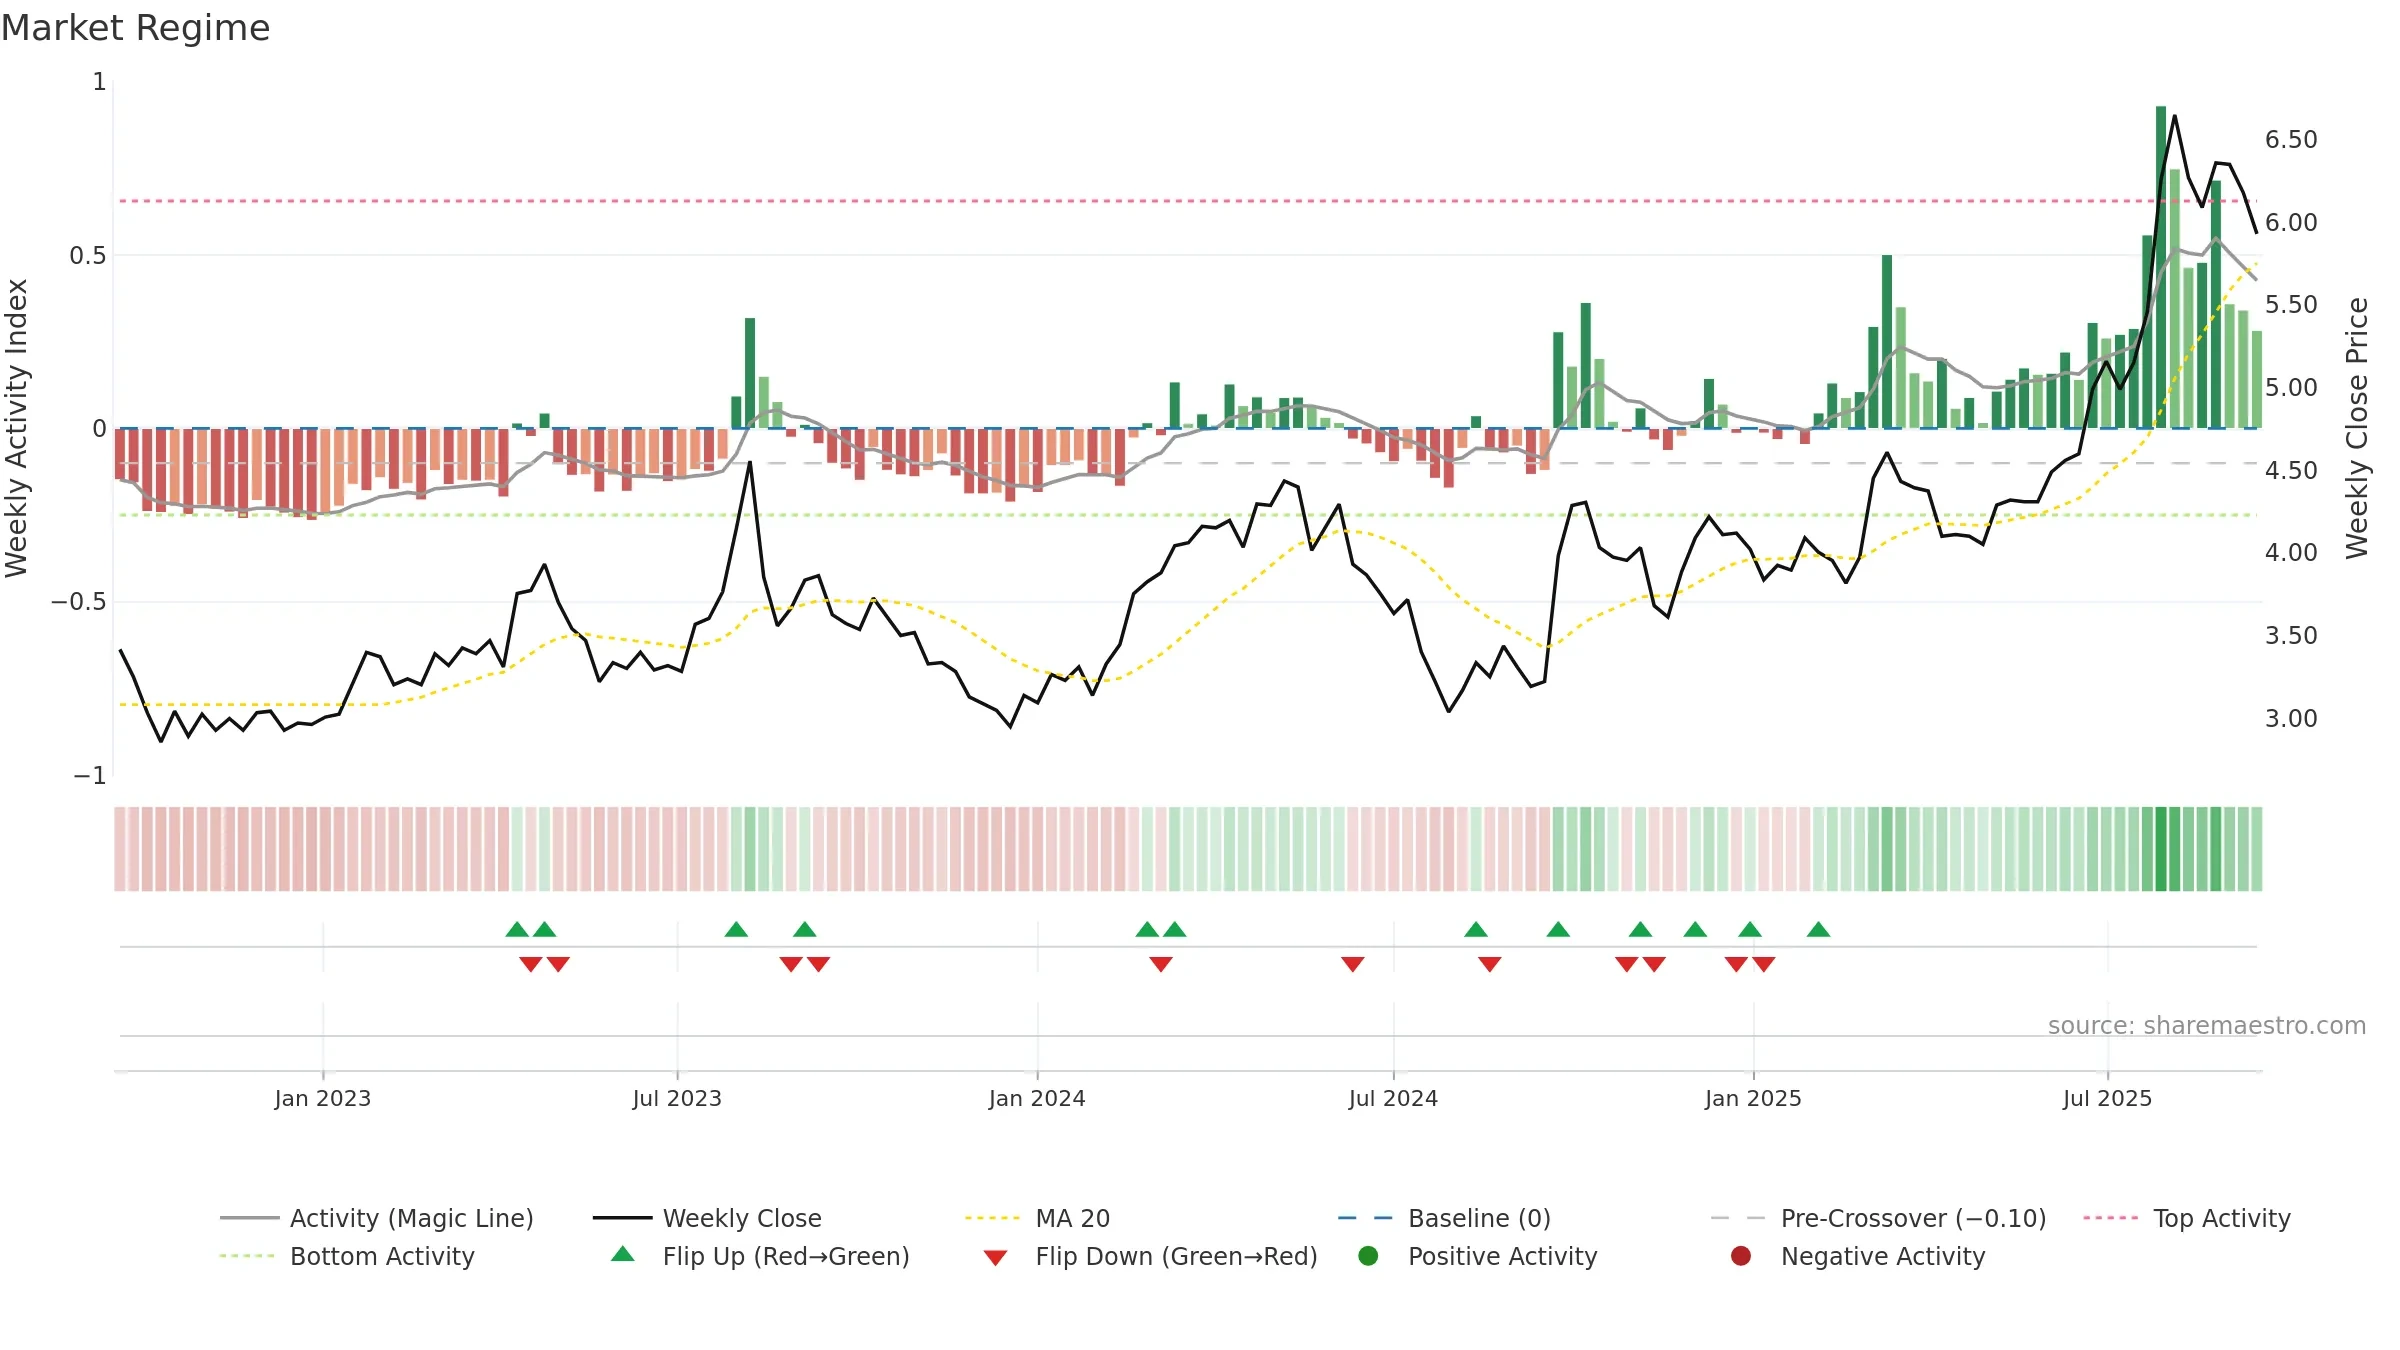
Task: Click the −0.5 activity axis label
Action: 79,601
